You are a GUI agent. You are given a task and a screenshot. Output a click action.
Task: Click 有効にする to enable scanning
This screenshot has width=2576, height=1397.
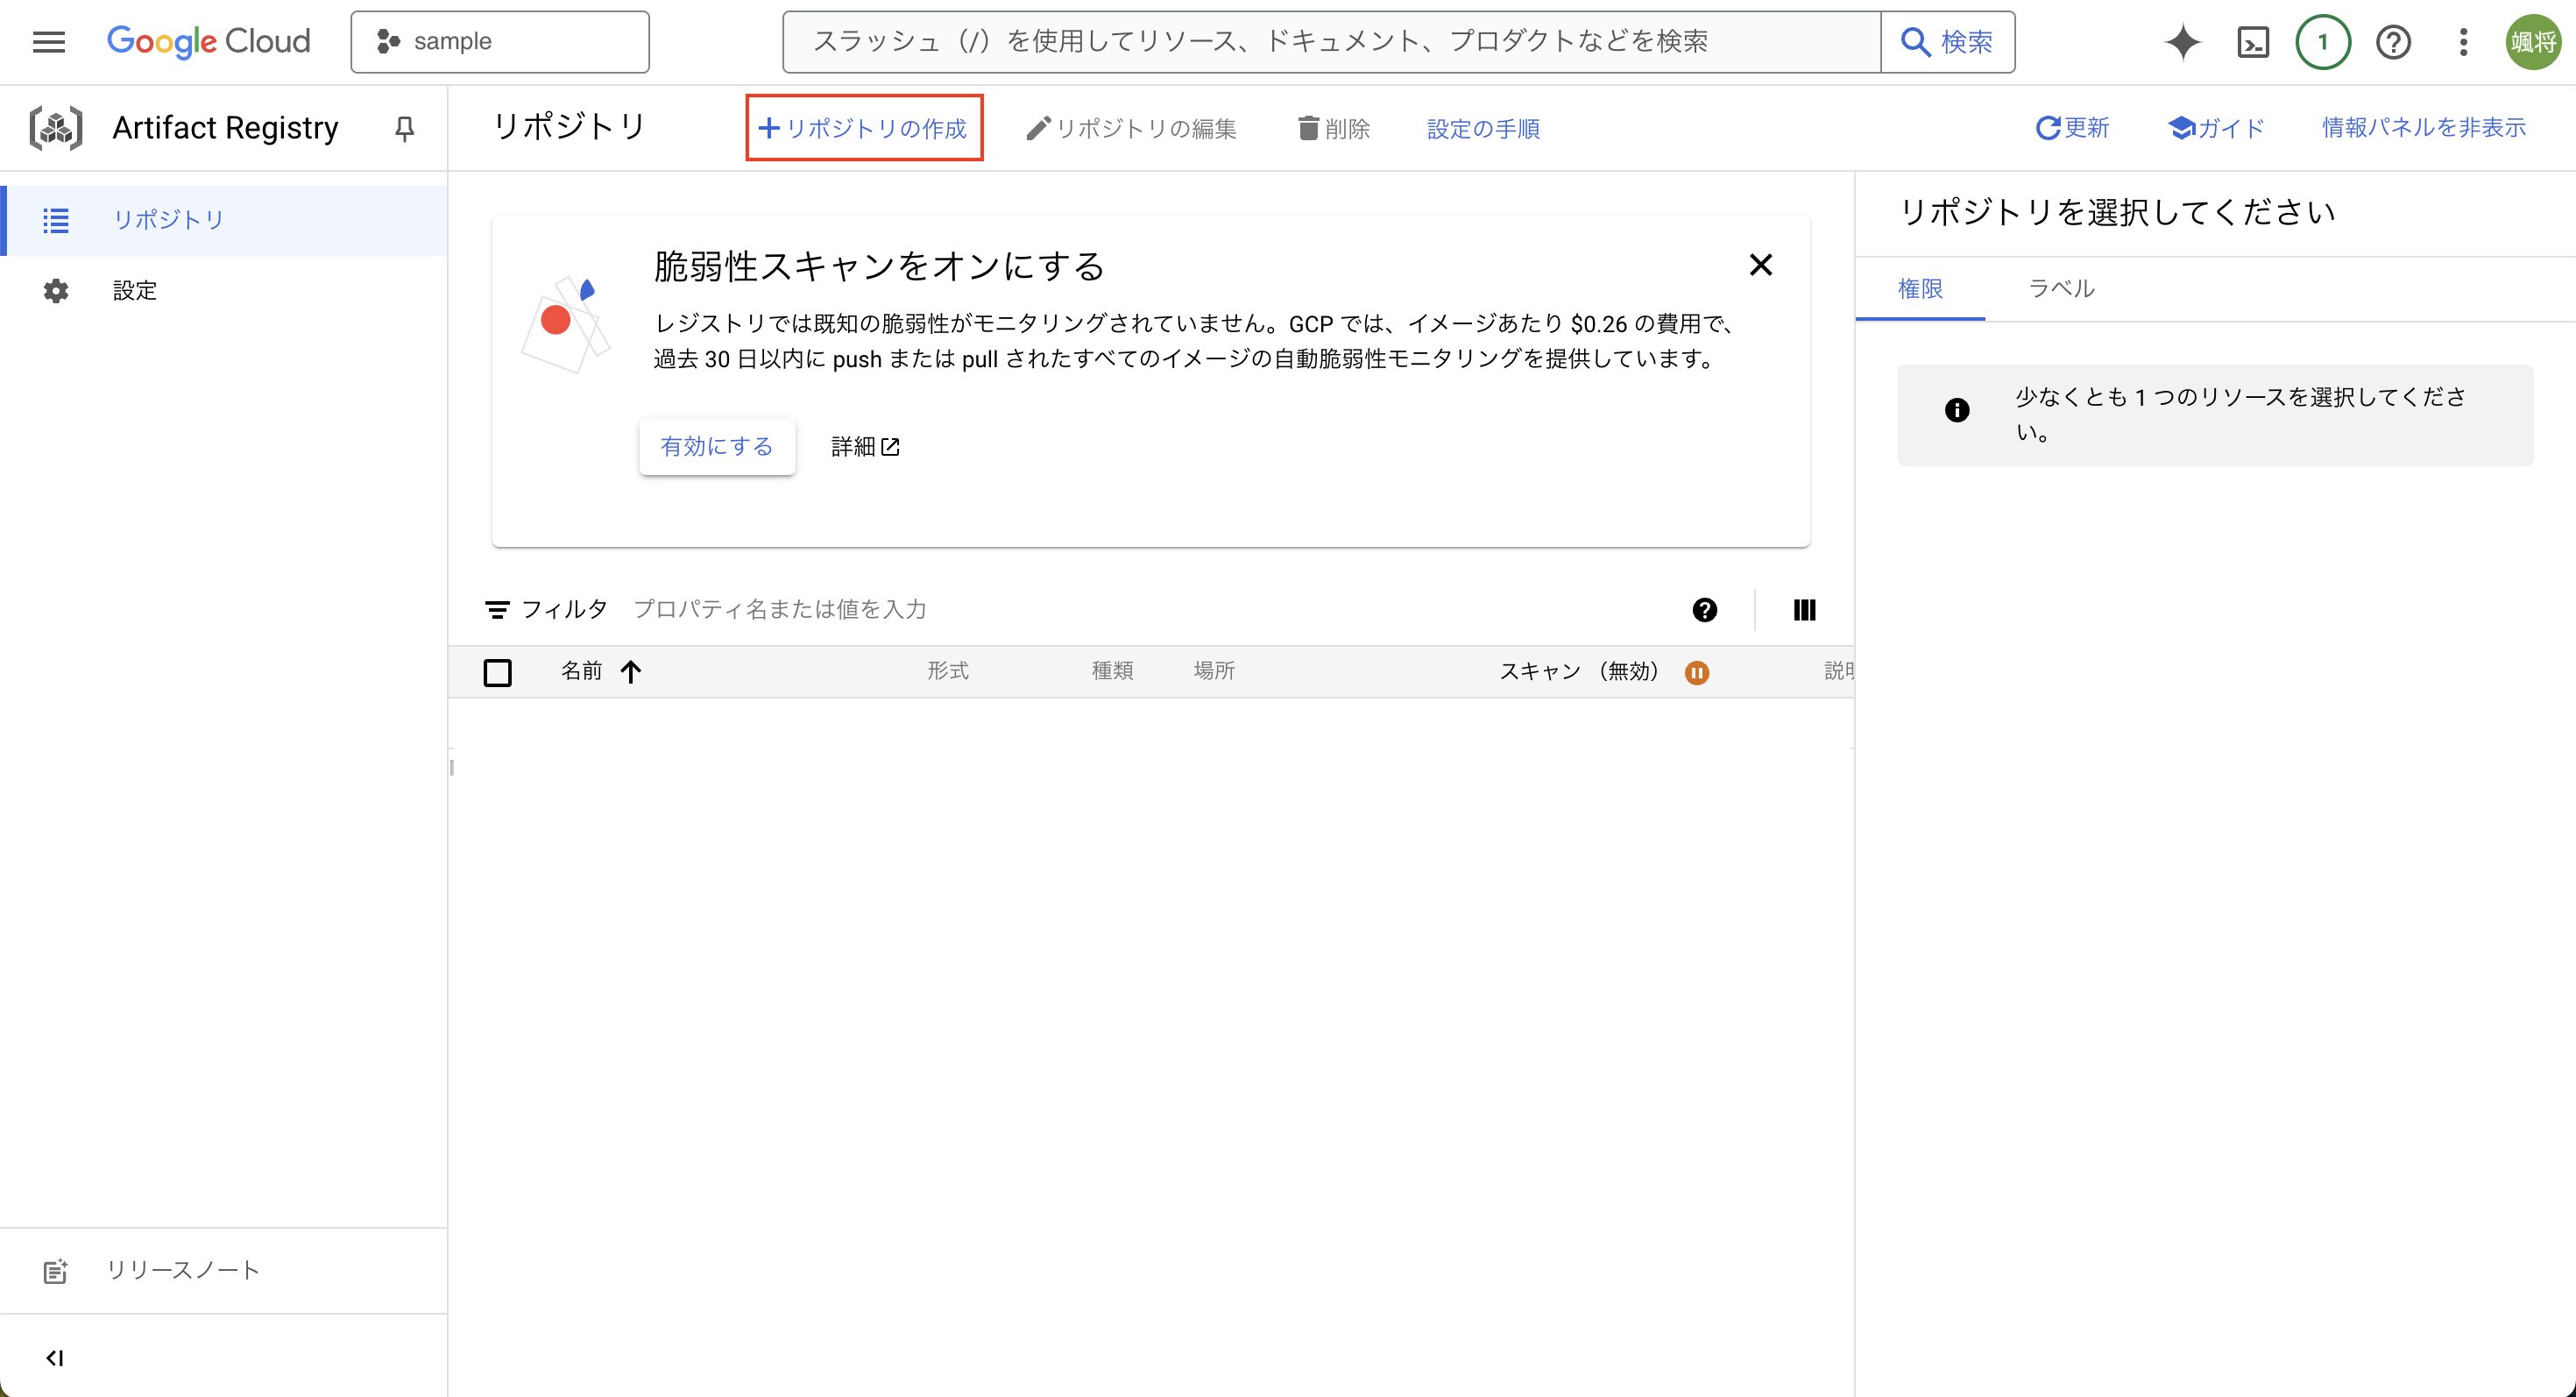[x=717, y=446]
